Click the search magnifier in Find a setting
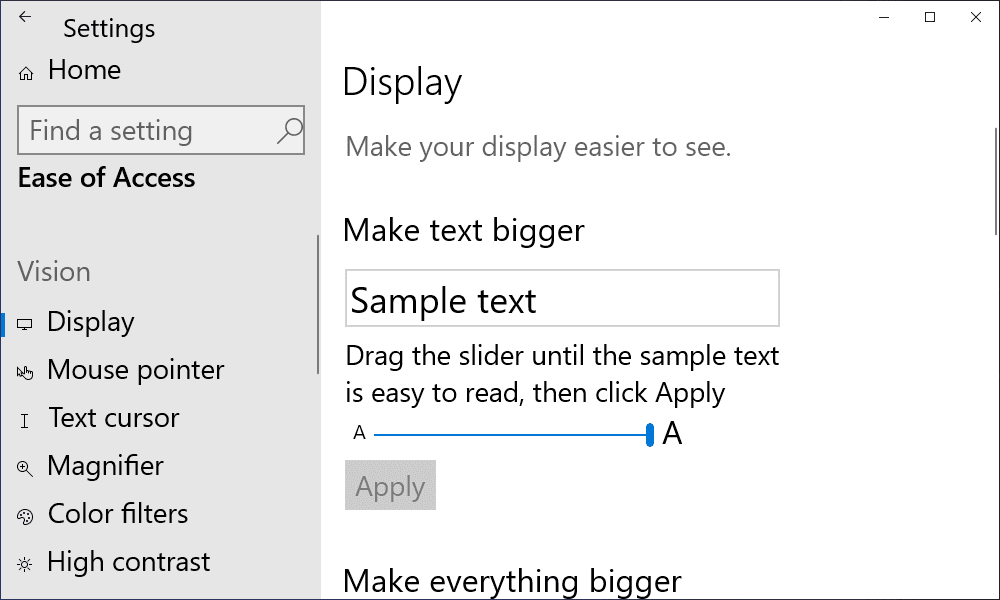 click(x=288, y=130)
